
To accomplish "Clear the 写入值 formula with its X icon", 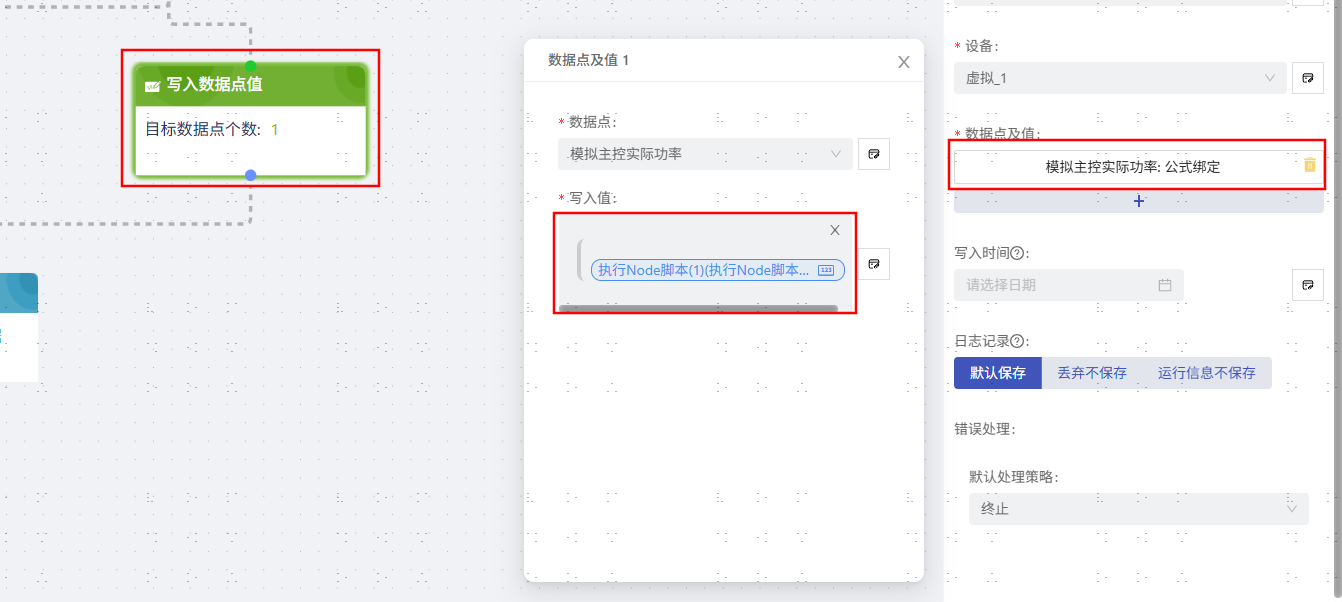I will 835,230.
